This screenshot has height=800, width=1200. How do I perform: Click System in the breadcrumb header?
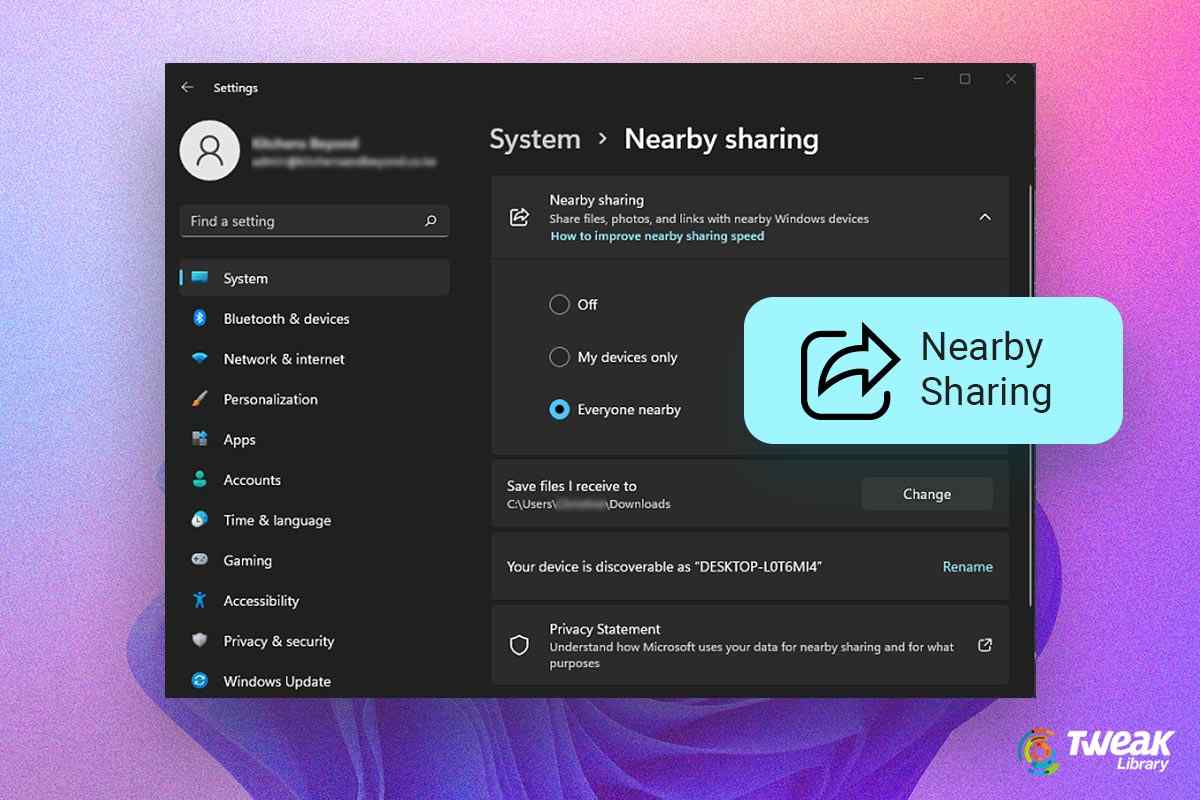(535, 140)
